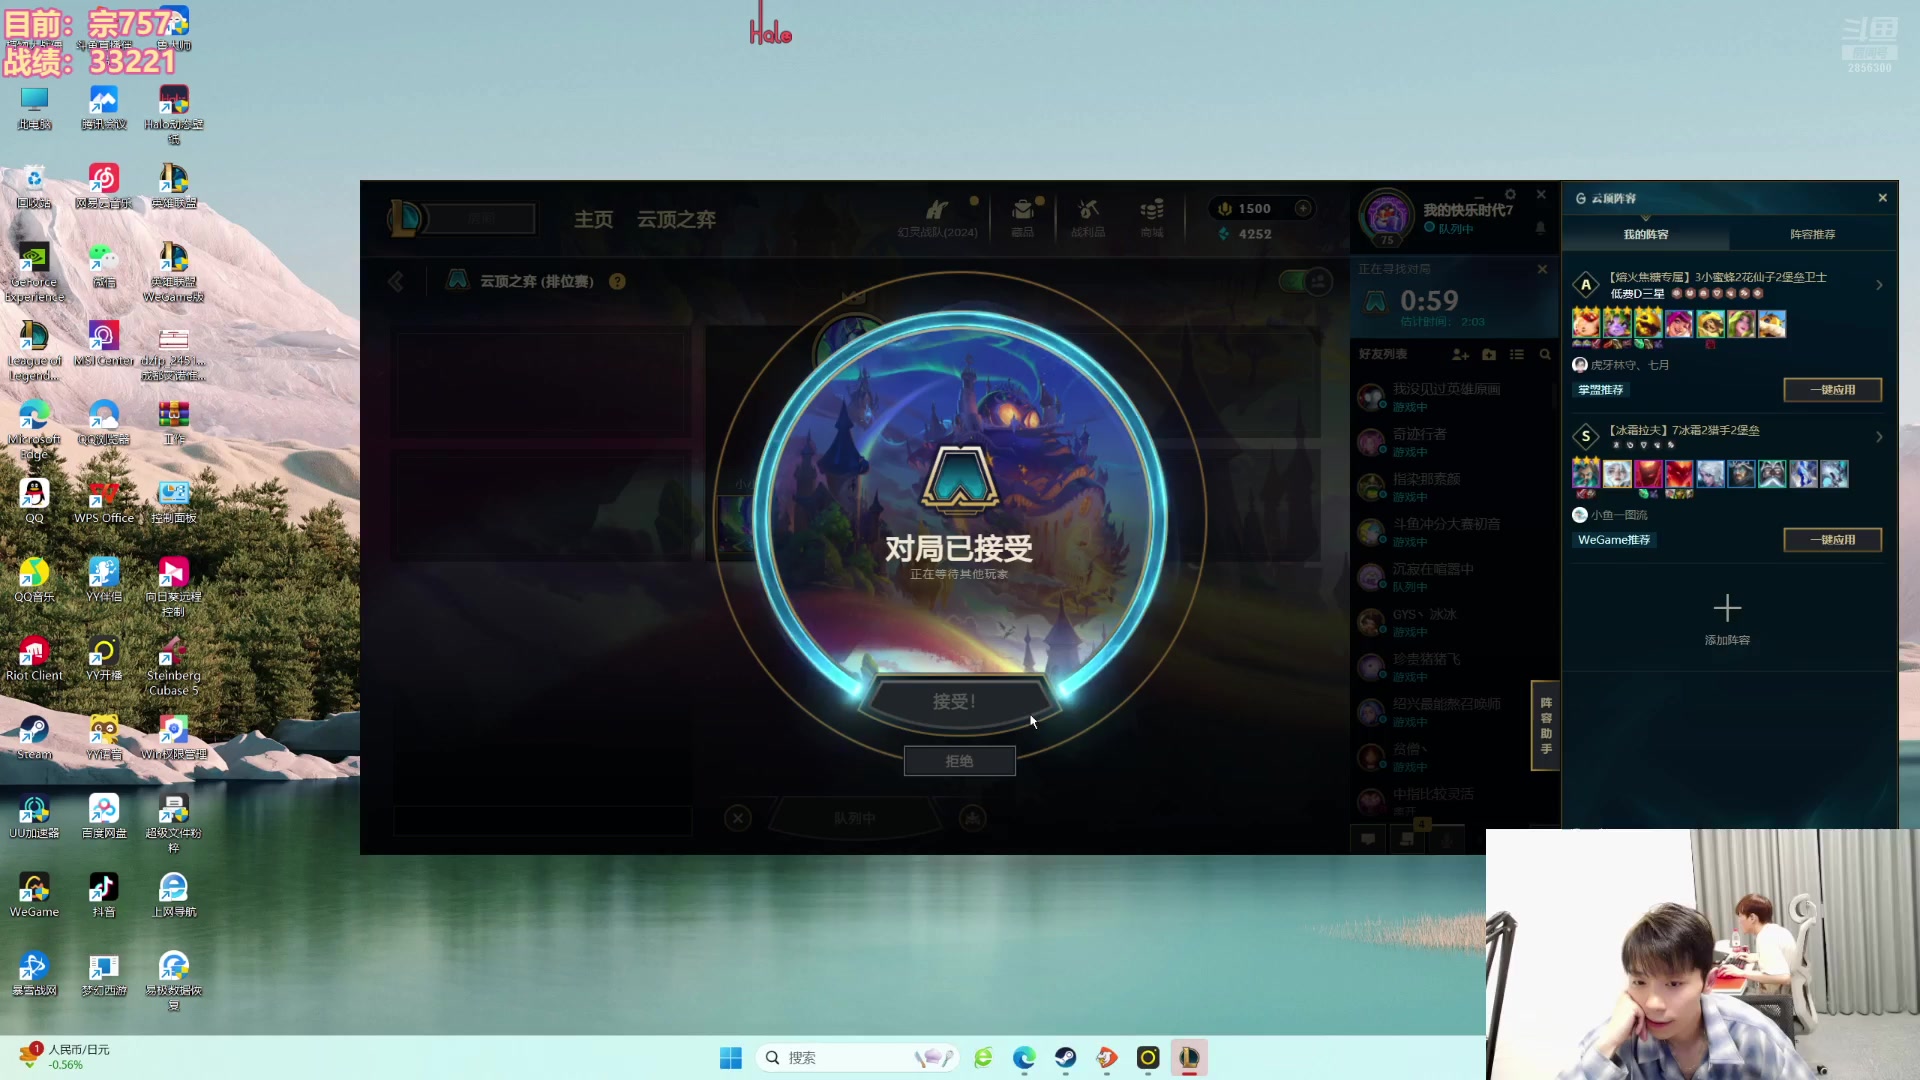Open the Riot Client desktop icon

pyautogui.click(x=34, y=659)
